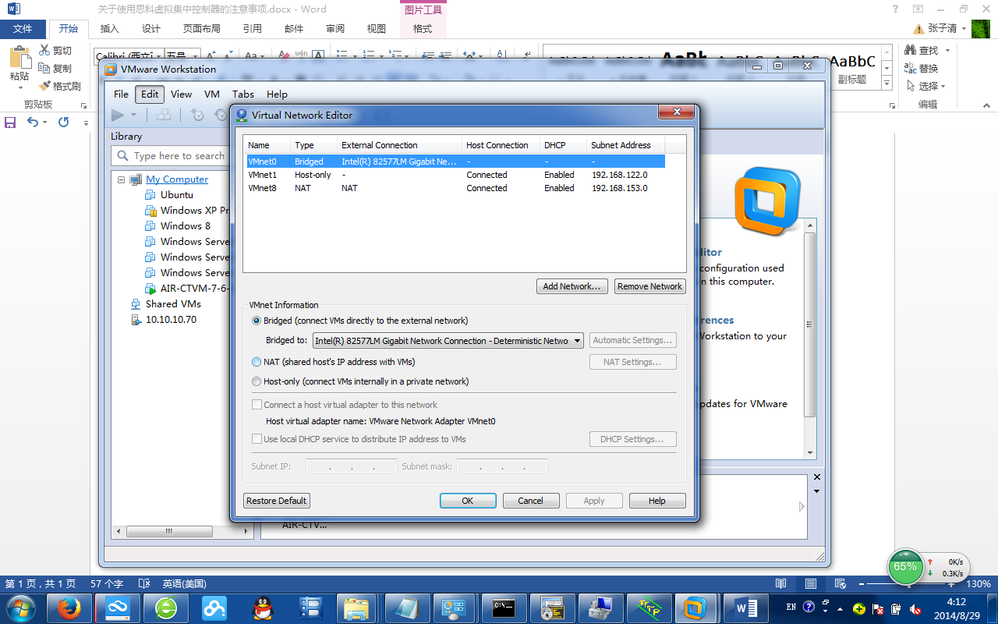
Task: Open Windows Explorer folder icon in taskbar
Action: (x=356, y=608)
